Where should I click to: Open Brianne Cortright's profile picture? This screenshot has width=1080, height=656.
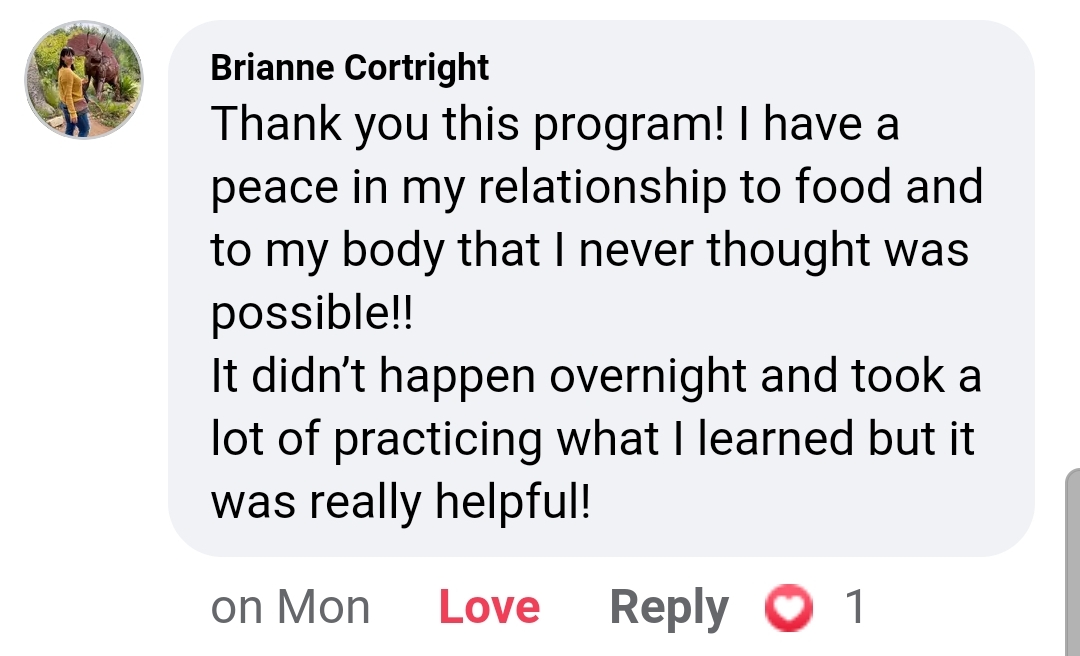[84, 80]
